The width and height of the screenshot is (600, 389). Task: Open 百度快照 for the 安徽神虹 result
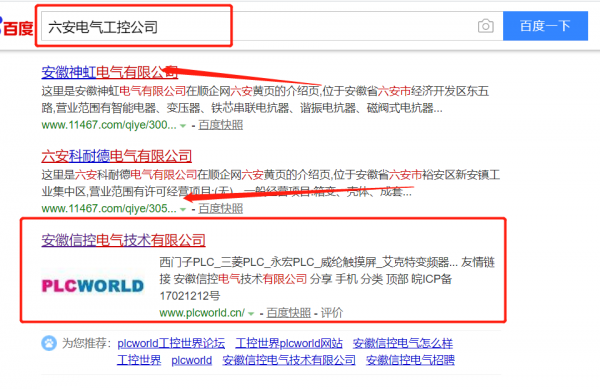[220, 125]
